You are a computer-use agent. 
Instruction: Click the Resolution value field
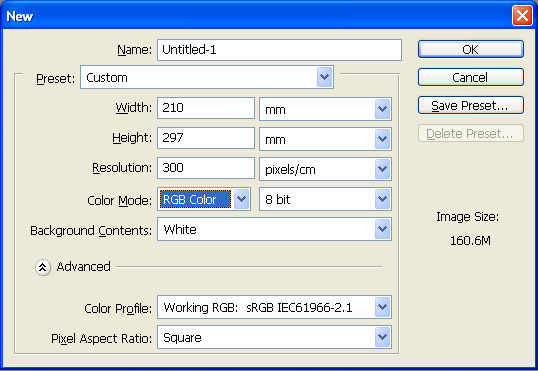pos(206,168)
